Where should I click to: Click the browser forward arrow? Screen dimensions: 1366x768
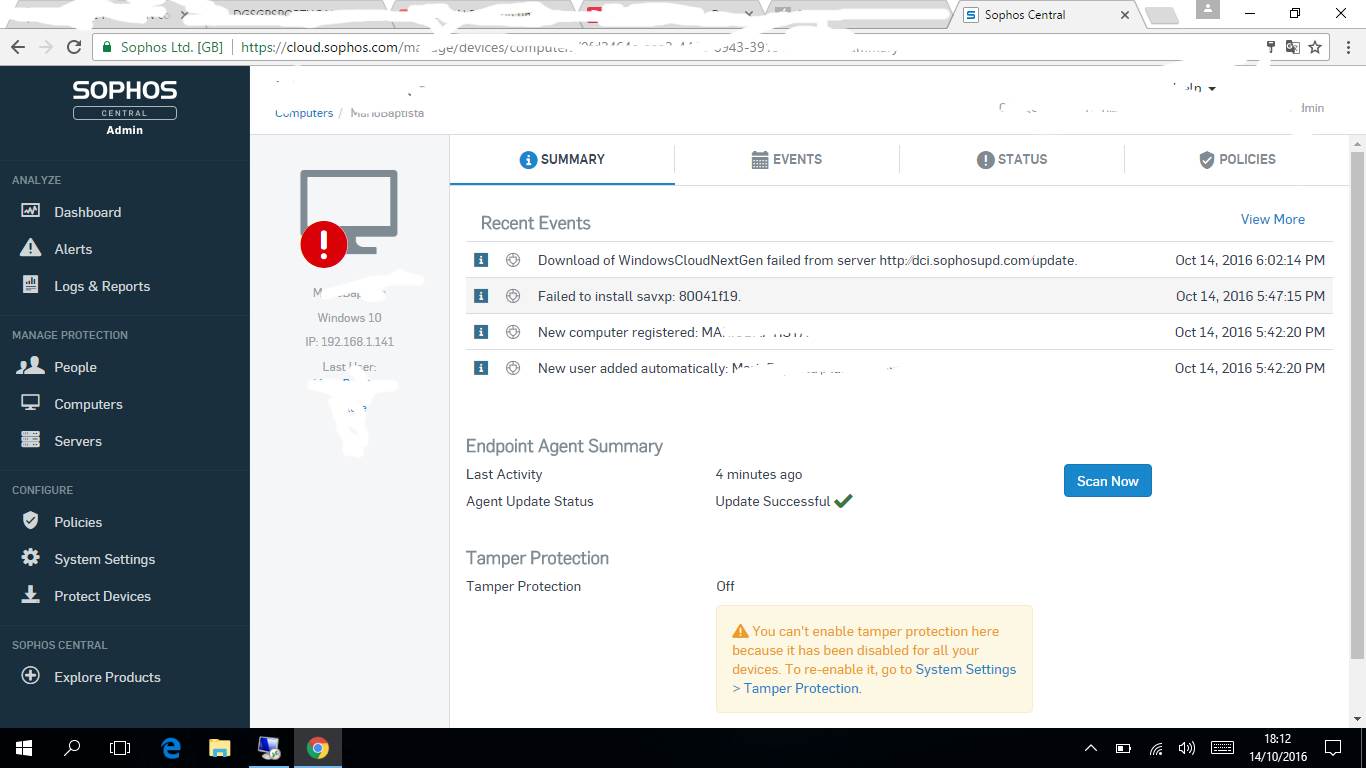click(x=46, y=47)
